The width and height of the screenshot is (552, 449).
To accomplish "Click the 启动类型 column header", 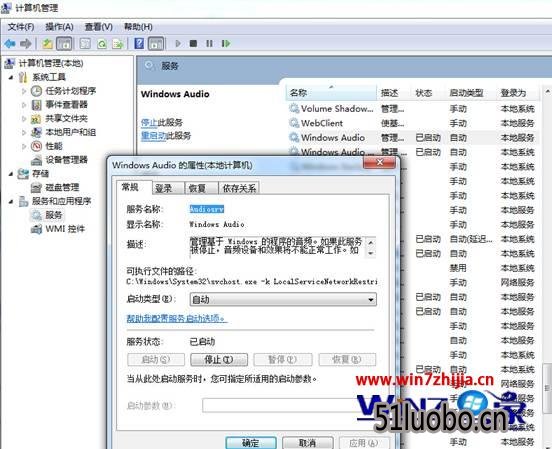I will 470,93.
